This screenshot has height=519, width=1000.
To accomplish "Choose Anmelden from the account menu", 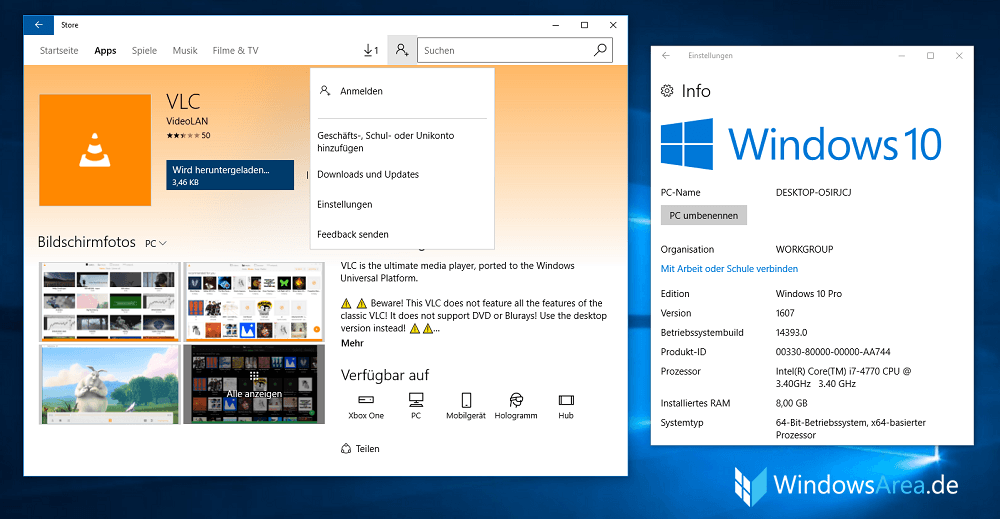I will pos(361,91).
